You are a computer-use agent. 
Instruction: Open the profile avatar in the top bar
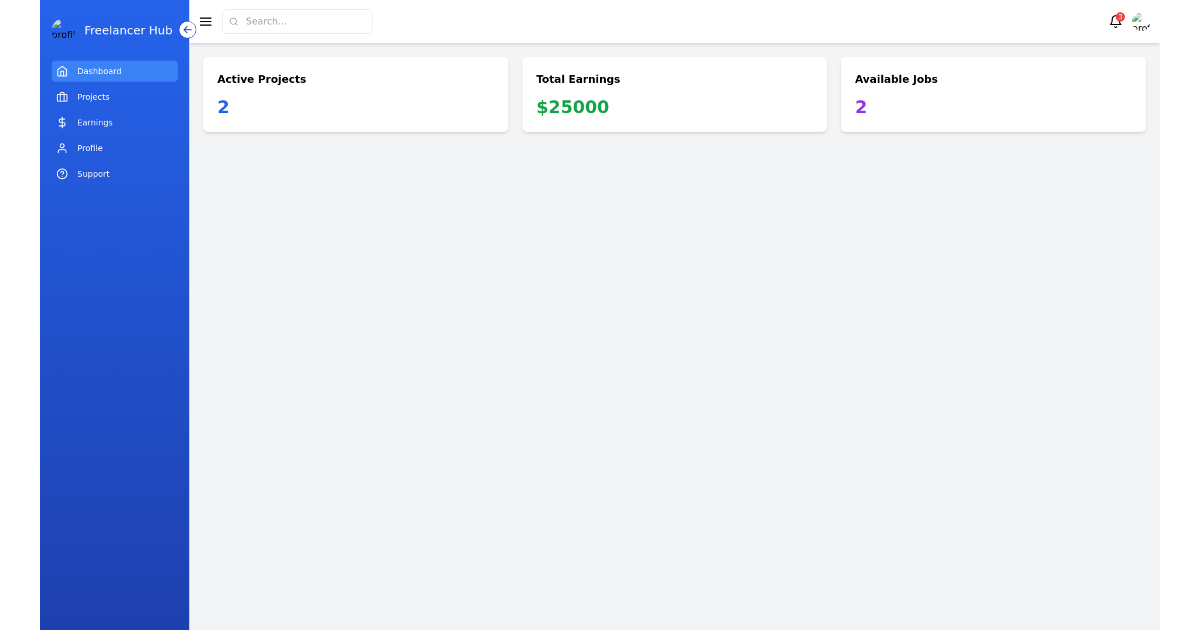1140,21
